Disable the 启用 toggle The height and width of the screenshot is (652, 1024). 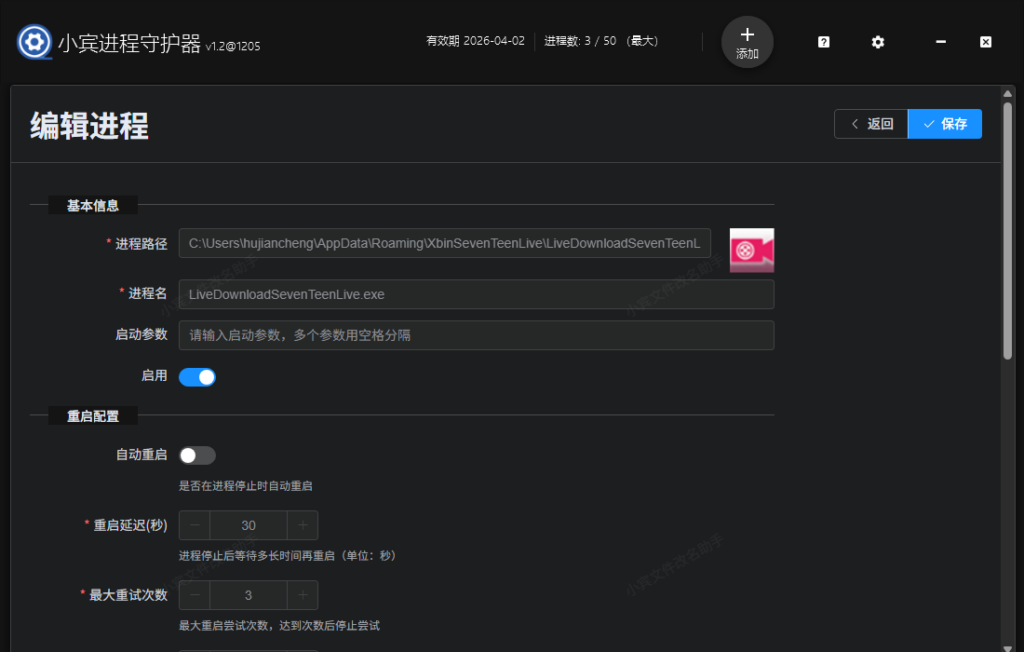point(197,377)
